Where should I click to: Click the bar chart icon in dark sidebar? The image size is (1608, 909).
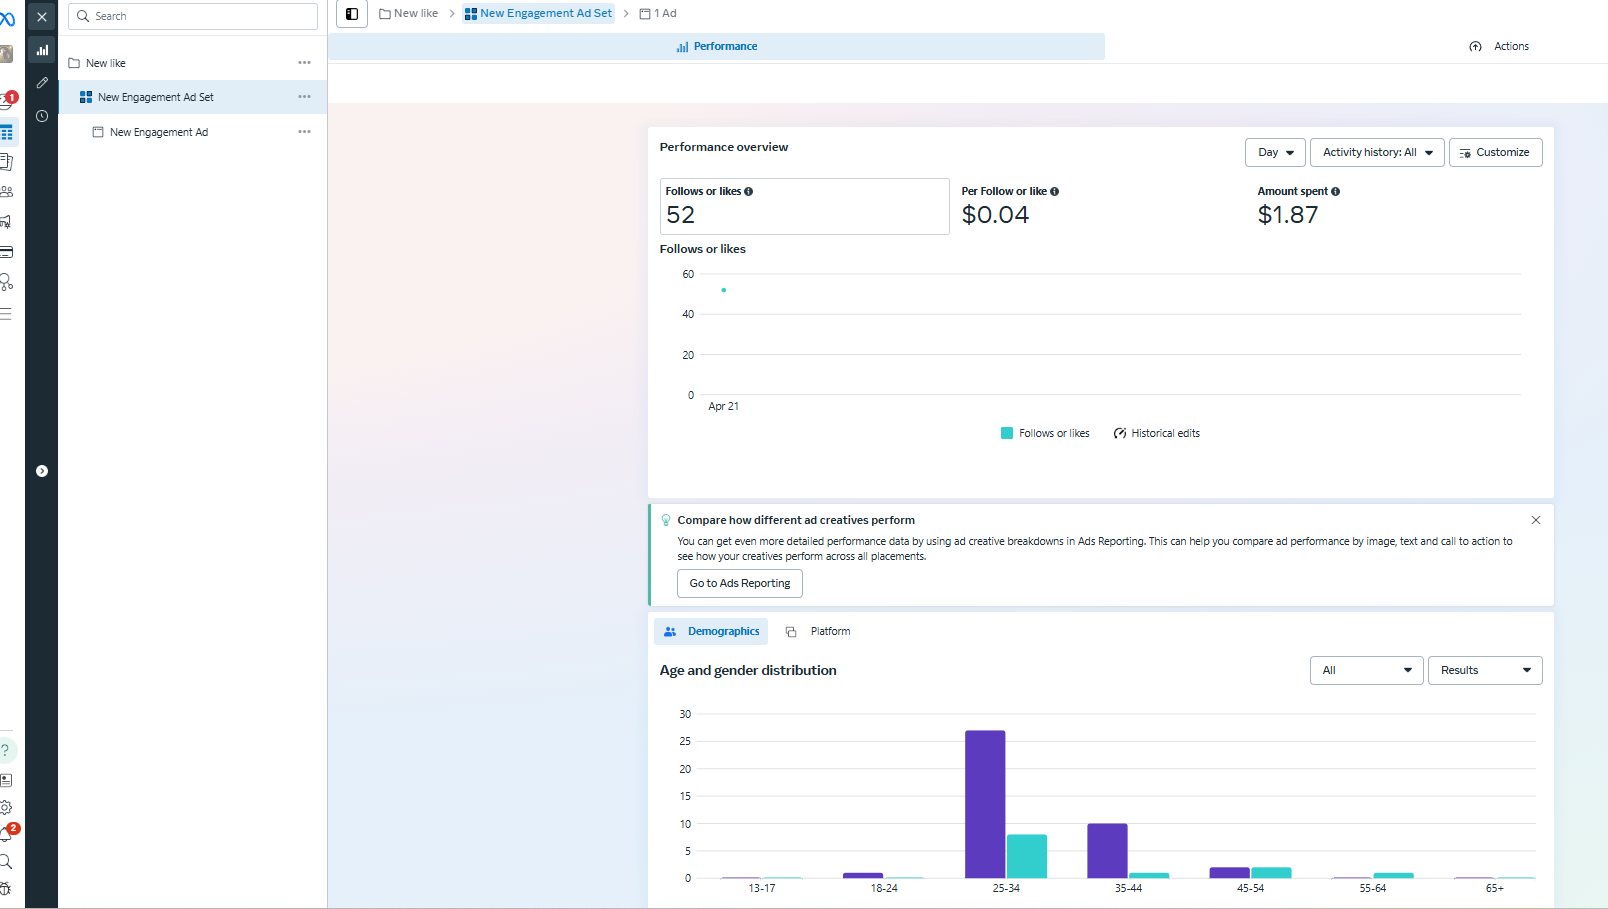point(42,50)
